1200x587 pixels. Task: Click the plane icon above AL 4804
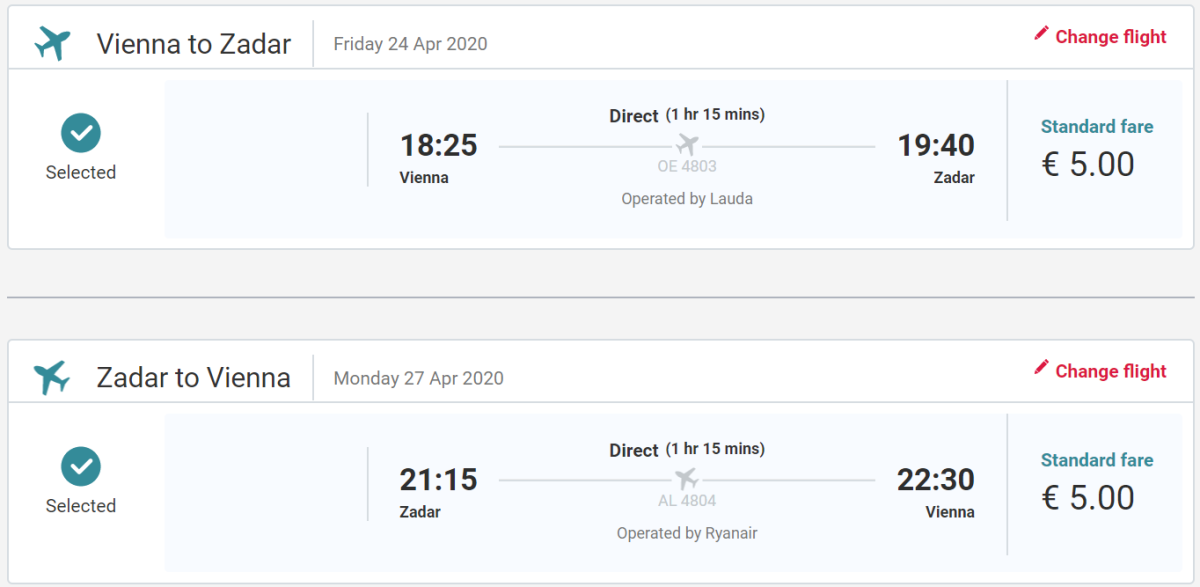click(x=687, y=479)
